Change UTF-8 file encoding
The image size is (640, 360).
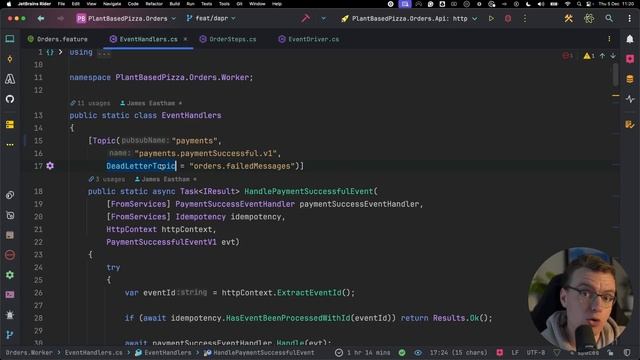(x=536, y=352)
